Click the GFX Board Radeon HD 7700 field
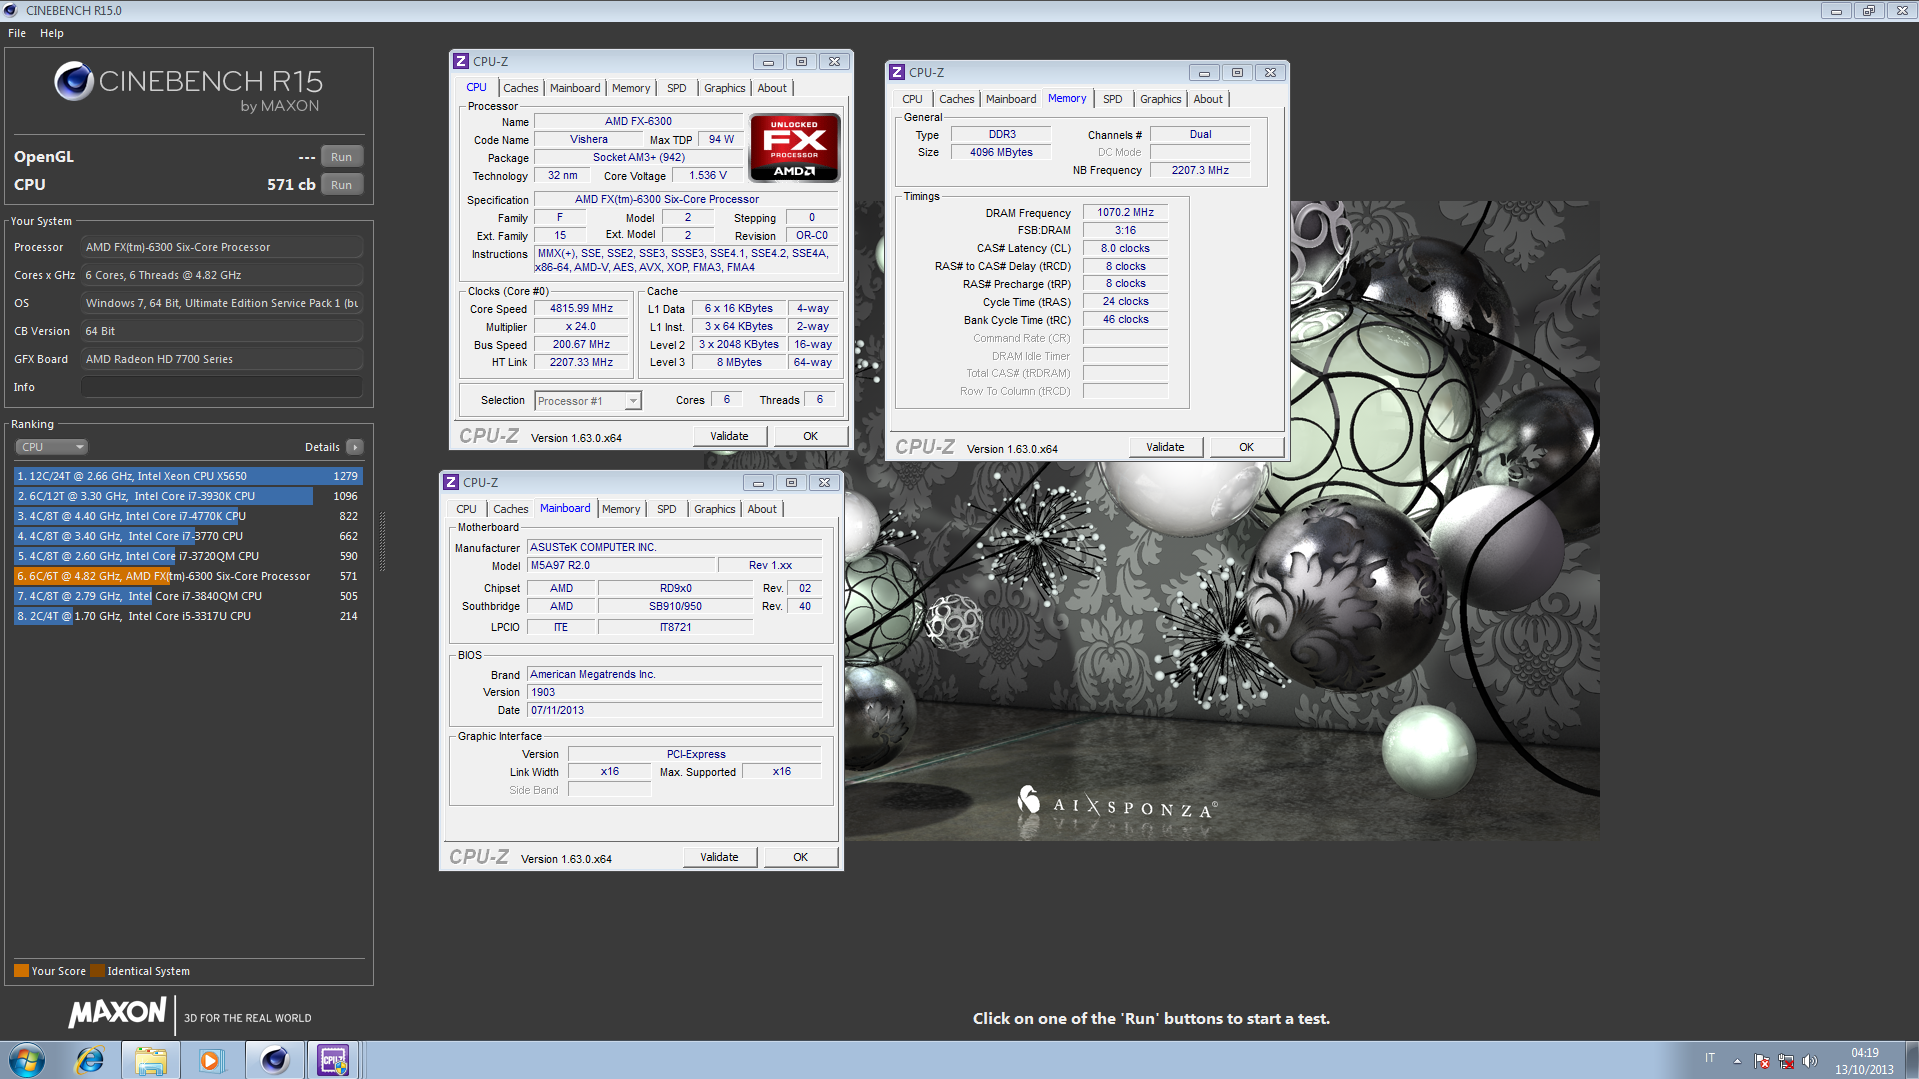This screenshot has width=1919, height=1079. click(221, 359)
